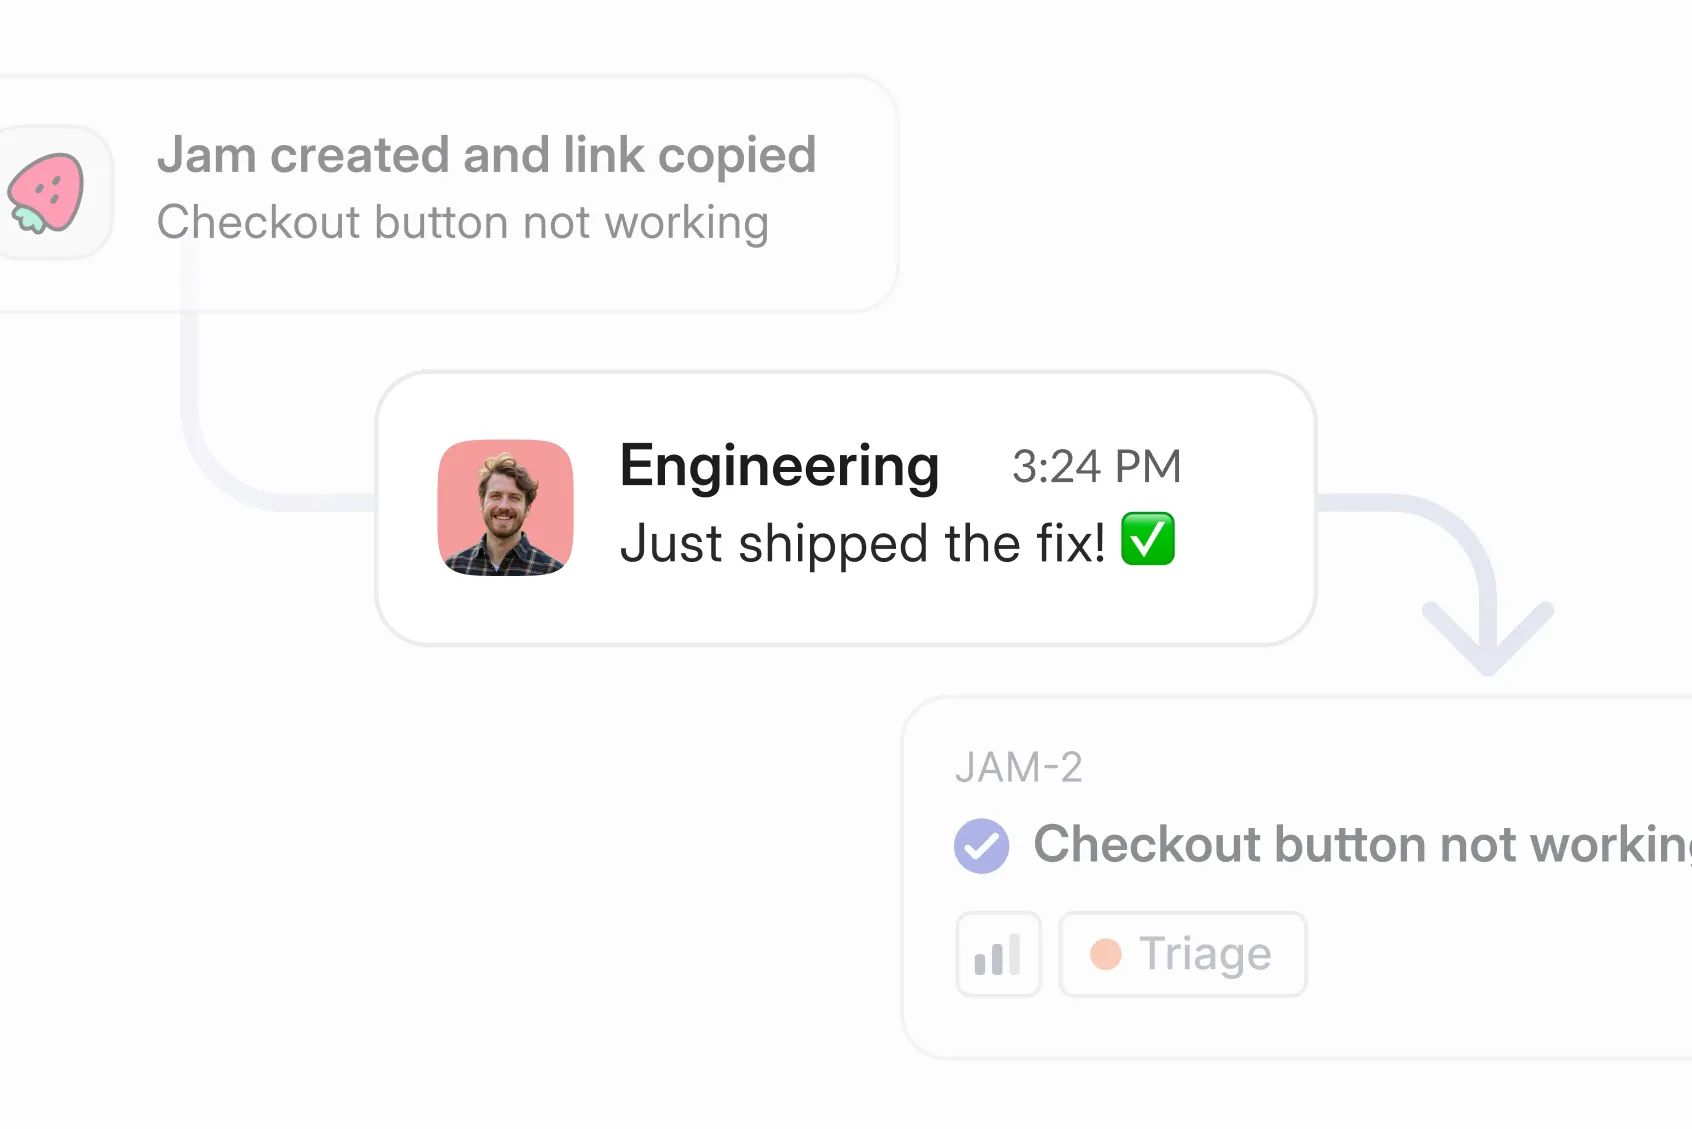
Task: Toggle the purple checkmark status circle
Action: [981, 846]
